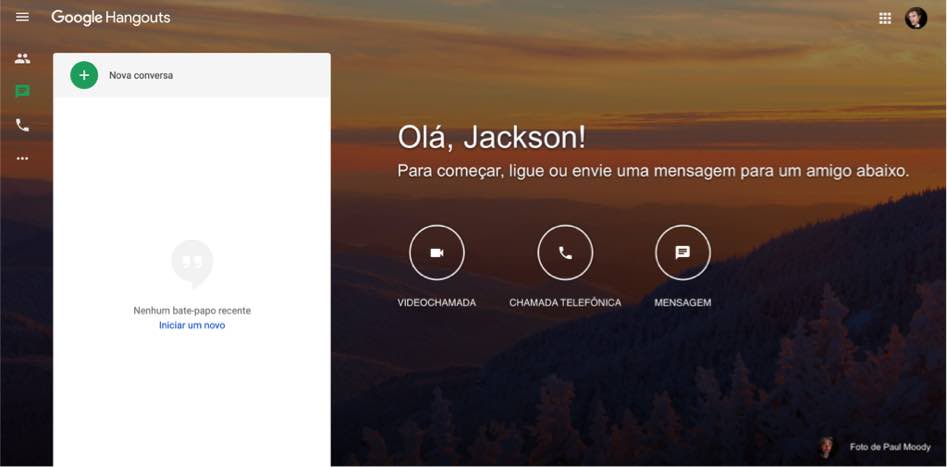Click the VIDEOCHAMADA label

click(437, 303)
